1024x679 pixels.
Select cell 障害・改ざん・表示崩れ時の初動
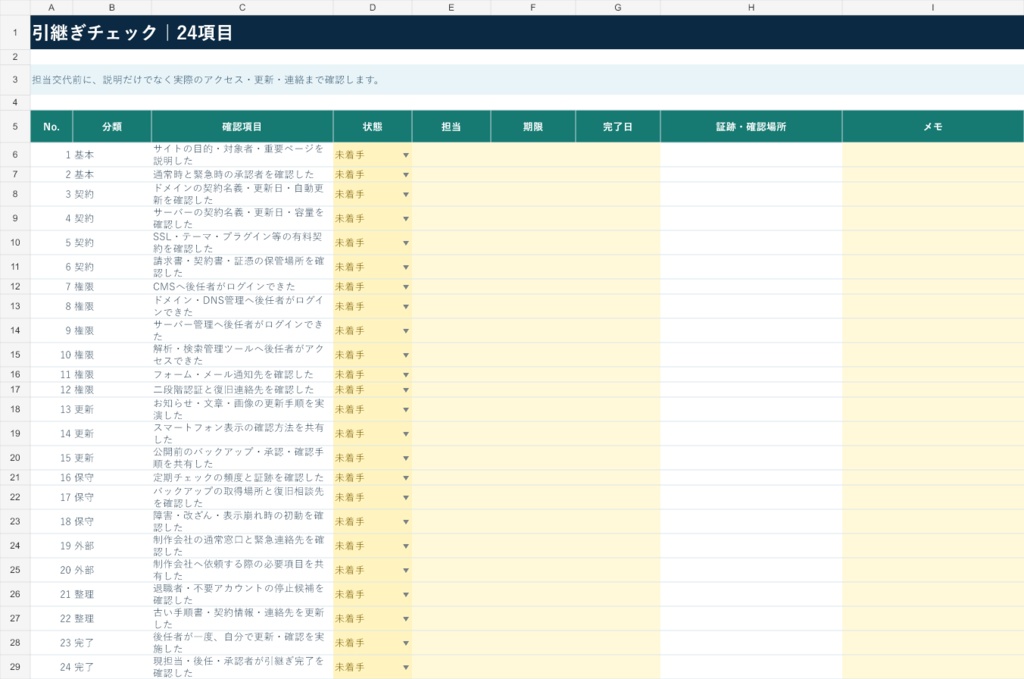pyautogui.click(x=242, y=521)
